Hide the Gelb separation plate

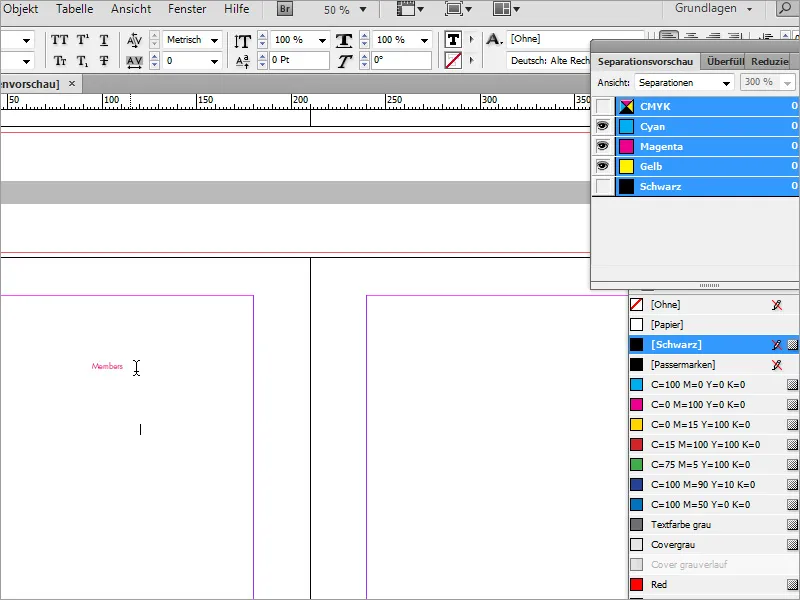[603, 166]
